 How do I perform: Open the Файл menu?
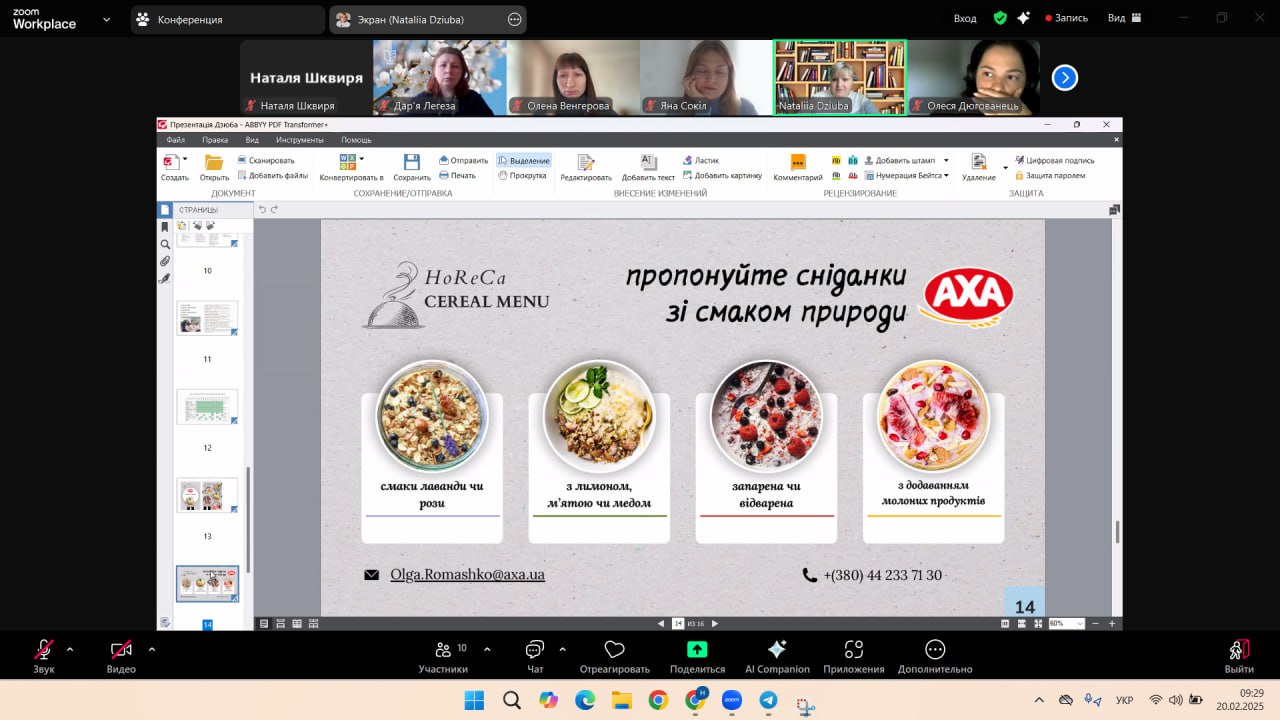pos(176,140)
